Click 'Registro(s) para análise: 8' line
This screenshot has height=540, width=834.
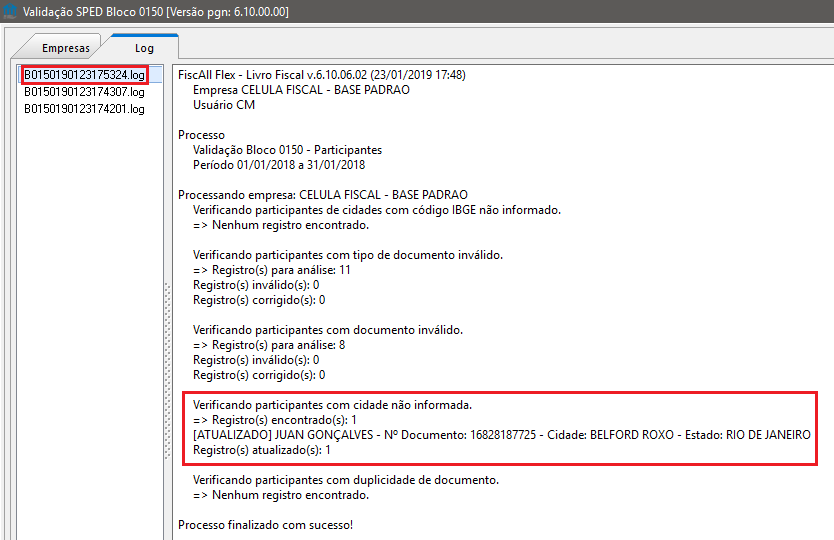[269, 345]
